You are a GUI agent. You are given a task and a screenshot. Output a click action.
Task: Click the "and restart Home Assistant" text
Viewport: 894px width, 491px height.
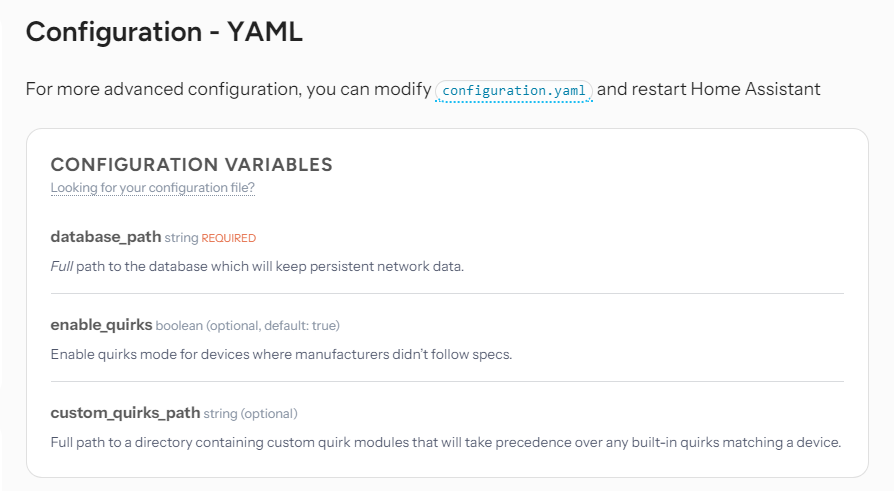click(x=708, y=89)
